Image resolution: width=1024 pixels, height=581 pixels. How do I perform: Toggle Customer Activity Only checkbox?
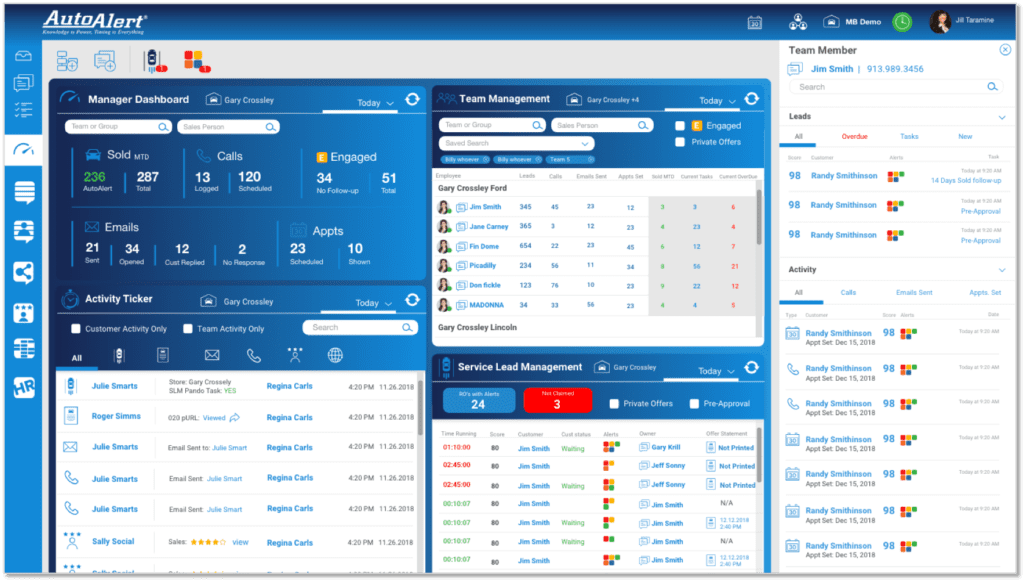click(76, 329)
